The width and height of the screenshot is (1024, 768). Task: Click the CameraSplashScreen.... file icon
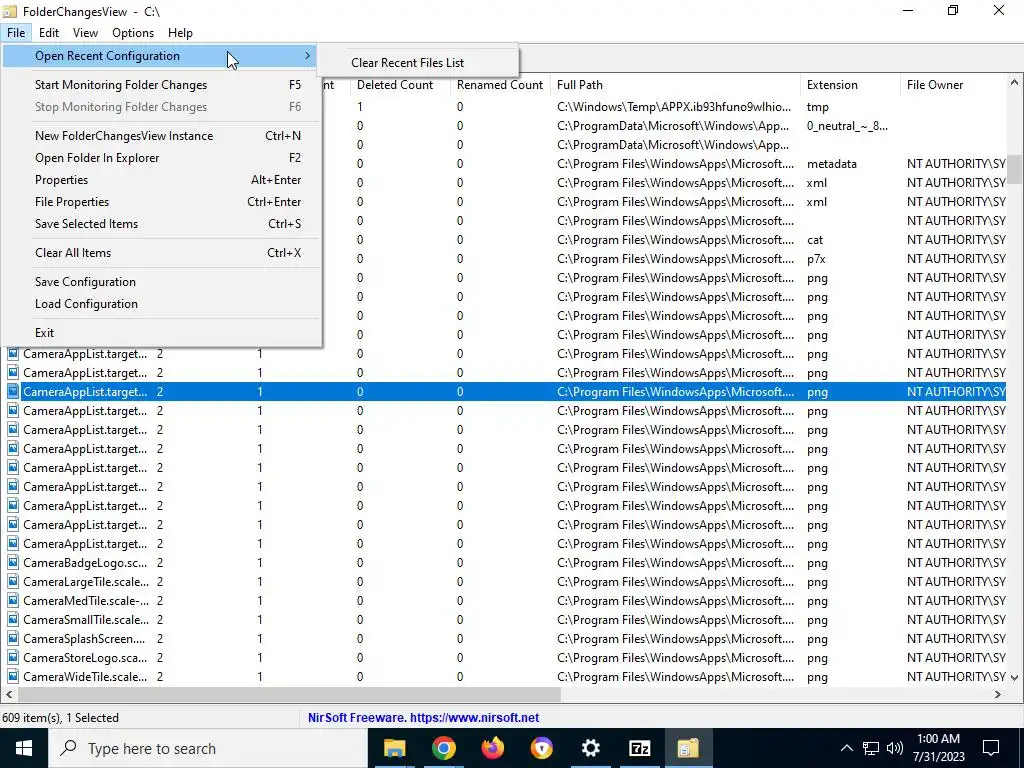(x=12, y=639)
